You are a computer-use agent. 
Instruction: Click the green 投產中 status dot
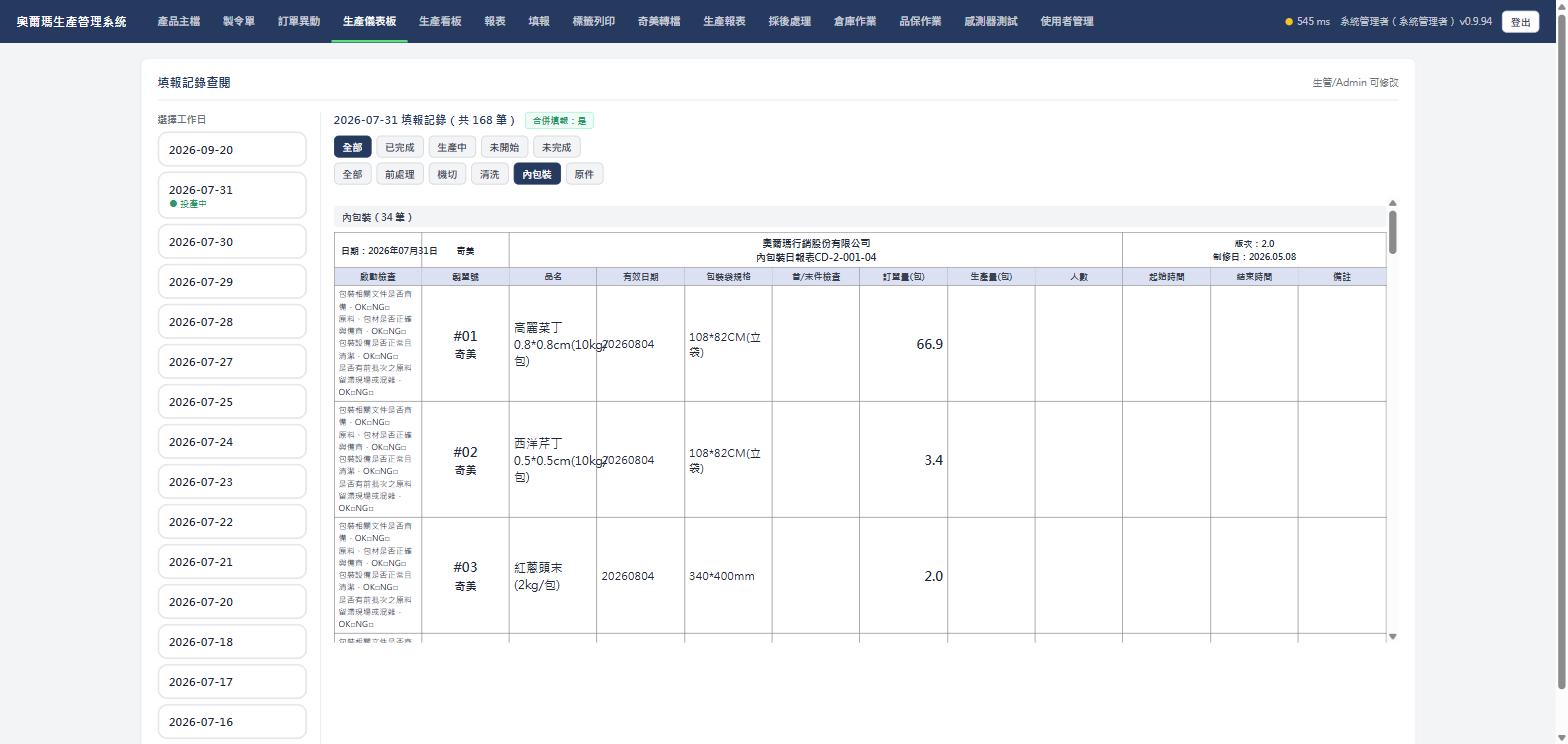(x=173, y=204)
